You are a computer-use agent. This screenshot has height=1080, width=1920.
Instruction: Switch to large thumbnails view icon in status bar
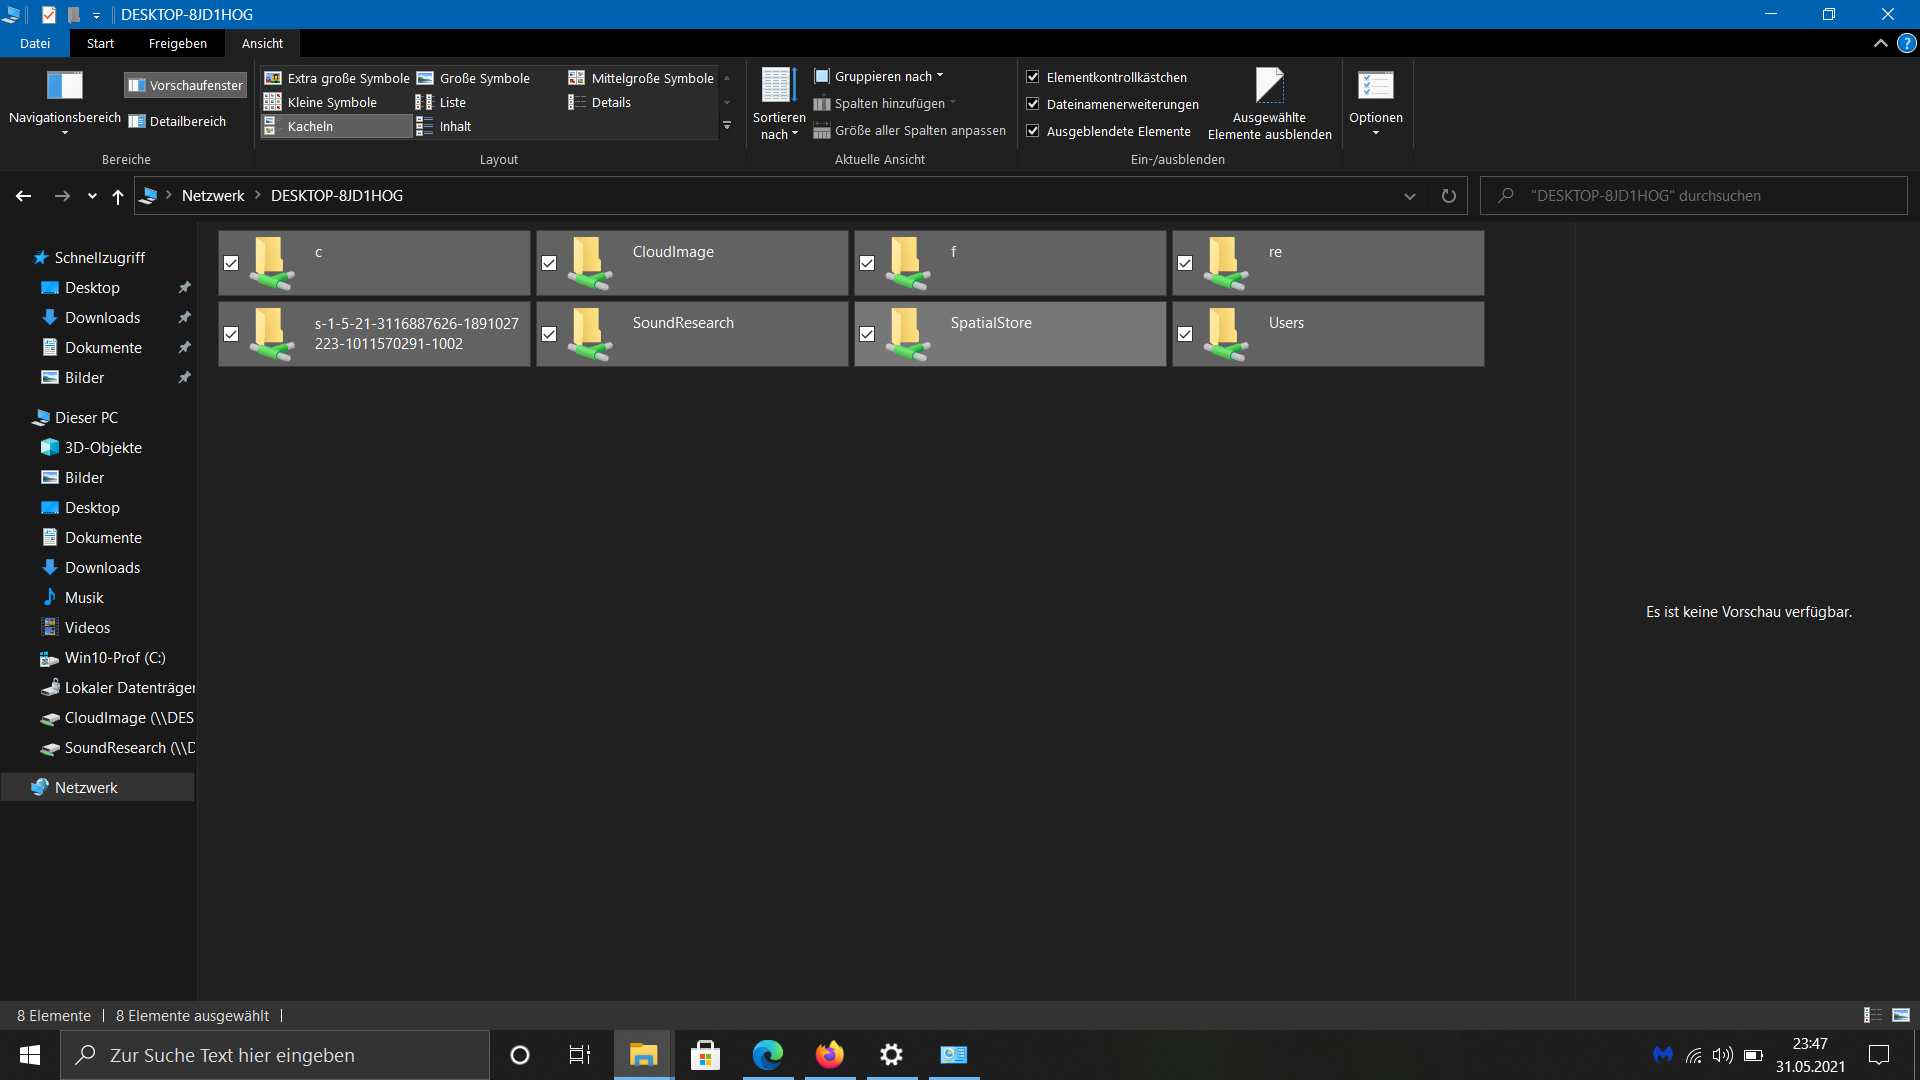(1901, 1015)
